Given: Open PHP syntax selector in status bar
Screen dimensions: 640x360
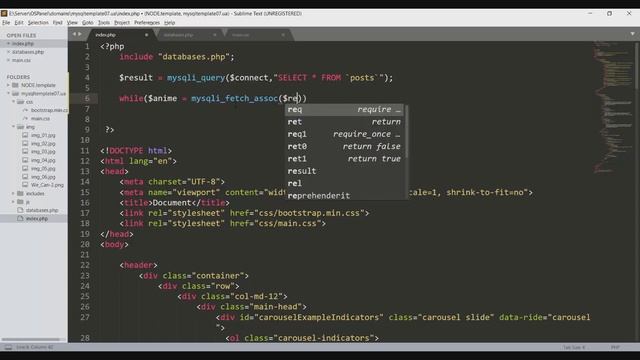Looking at the screenshot, I should (615, 347).
